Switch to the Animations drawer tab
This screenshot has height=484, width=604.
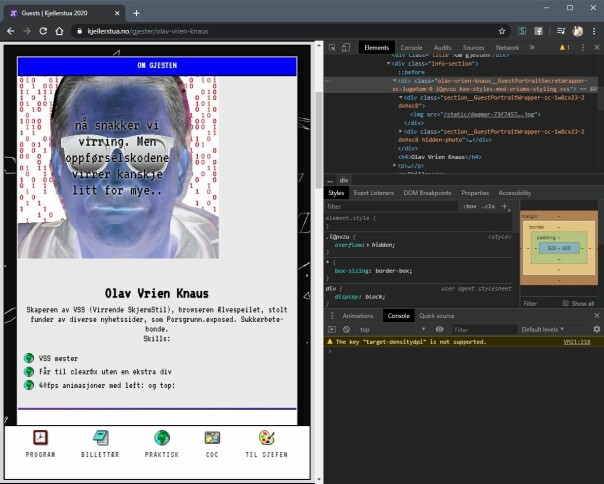click(x=358, y=316)
